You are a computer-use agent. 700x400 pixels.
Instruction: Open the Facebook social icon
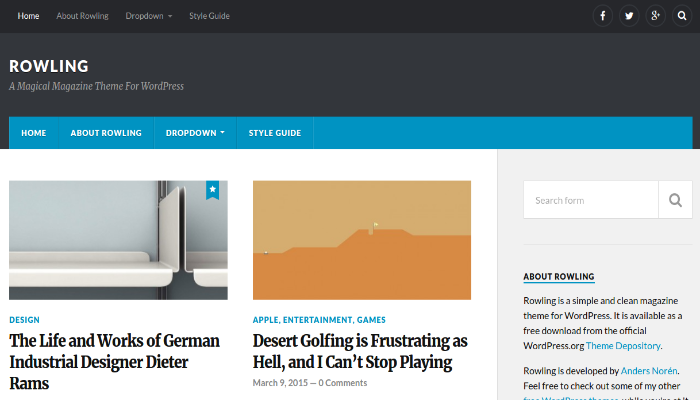[x=603, y=16]
